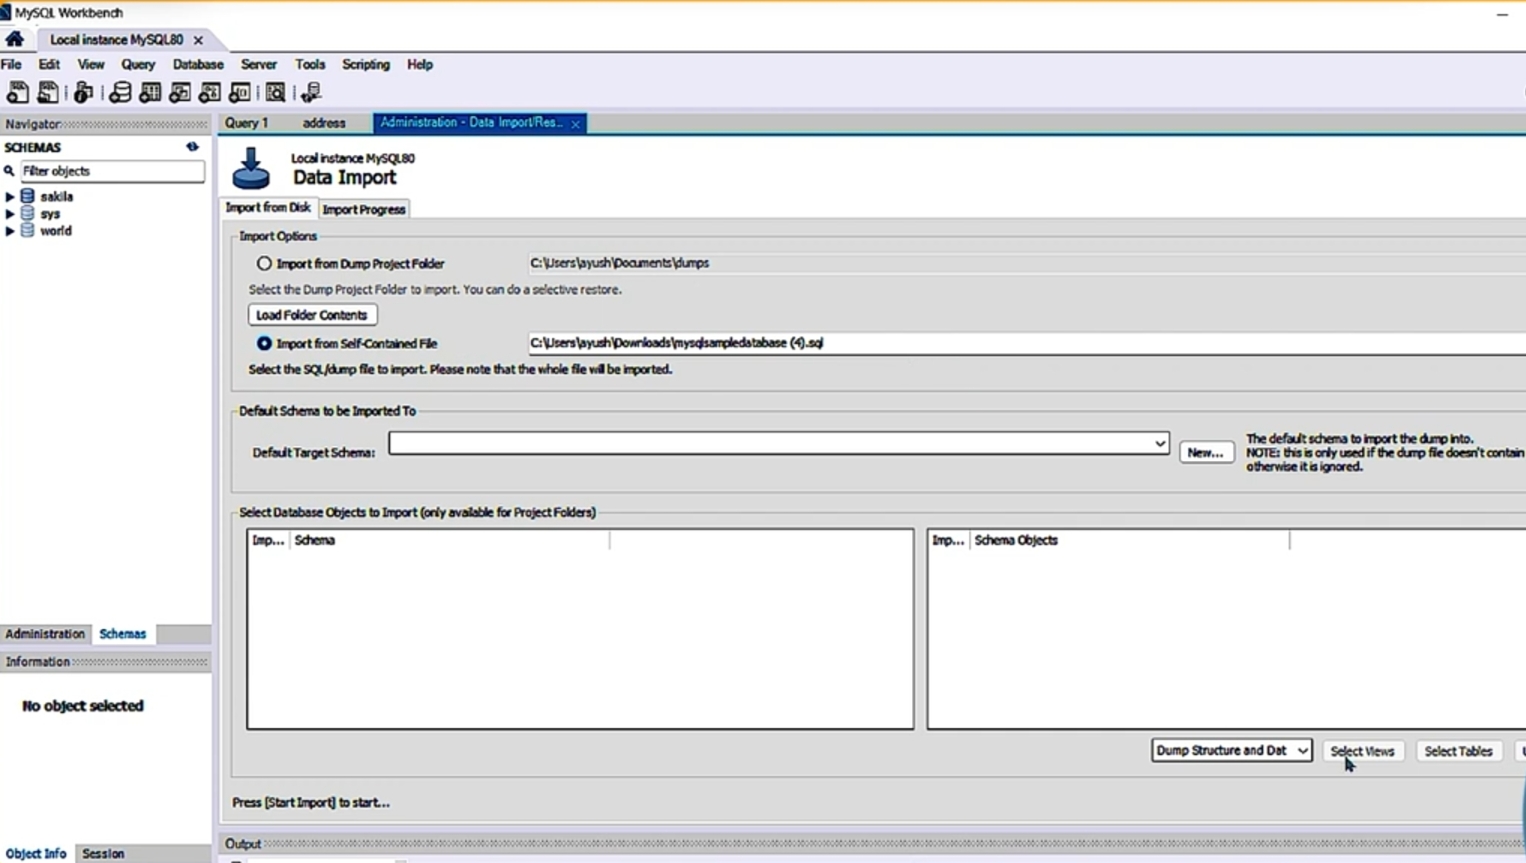Open the File menu
Viewport: 1526px width, 863px height.
pos(11,64)
